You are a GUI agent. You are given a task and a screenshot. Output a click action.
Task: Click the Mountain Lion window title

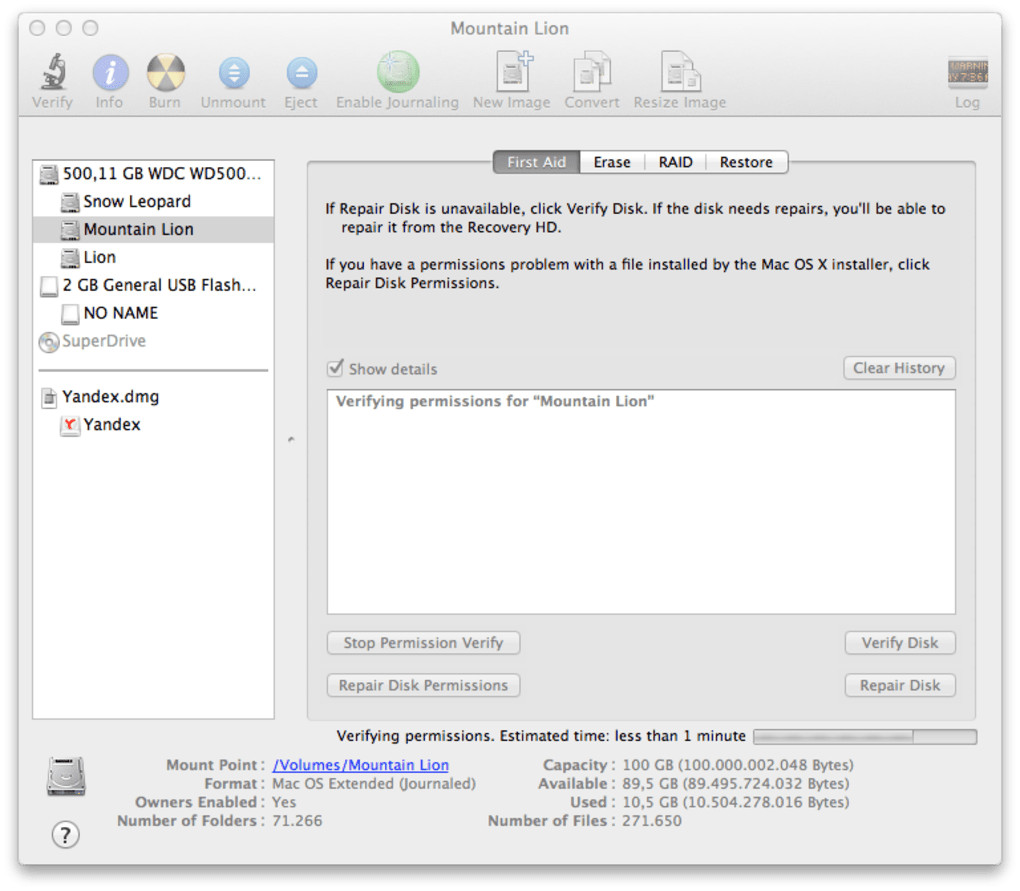point(510,29)
